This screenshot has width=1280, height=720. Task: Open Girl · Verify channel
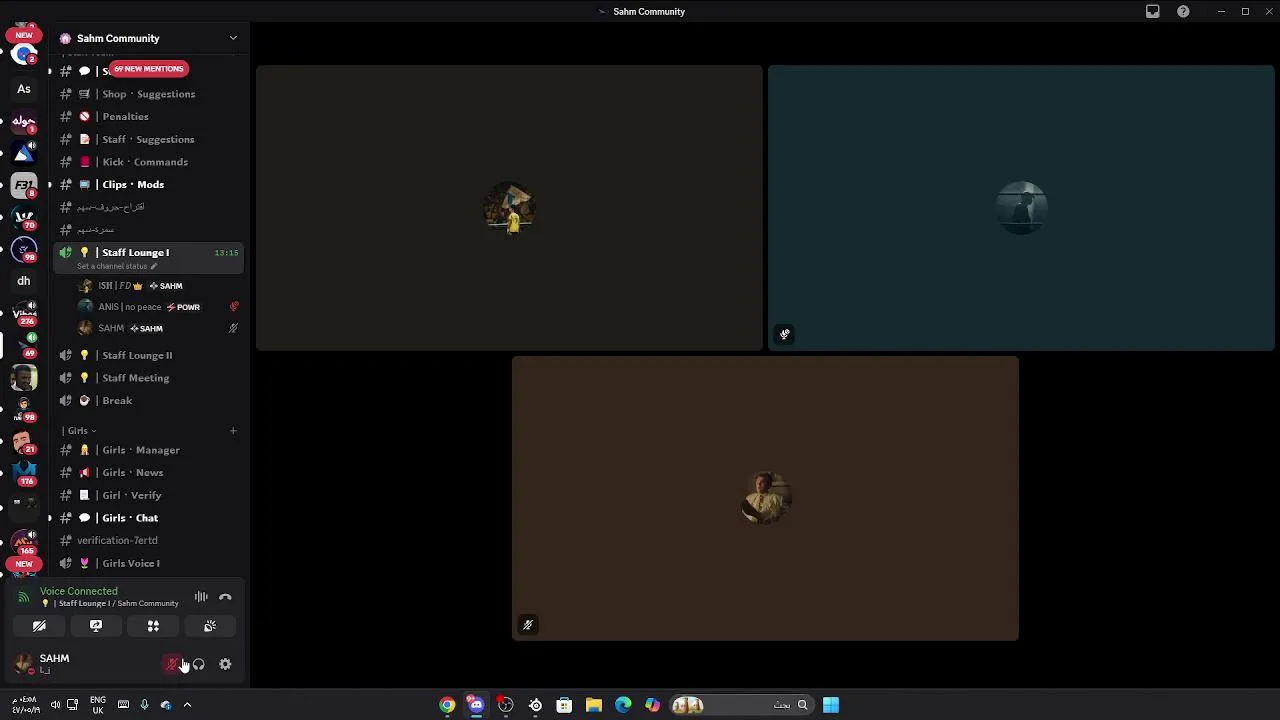pos(147,495)
